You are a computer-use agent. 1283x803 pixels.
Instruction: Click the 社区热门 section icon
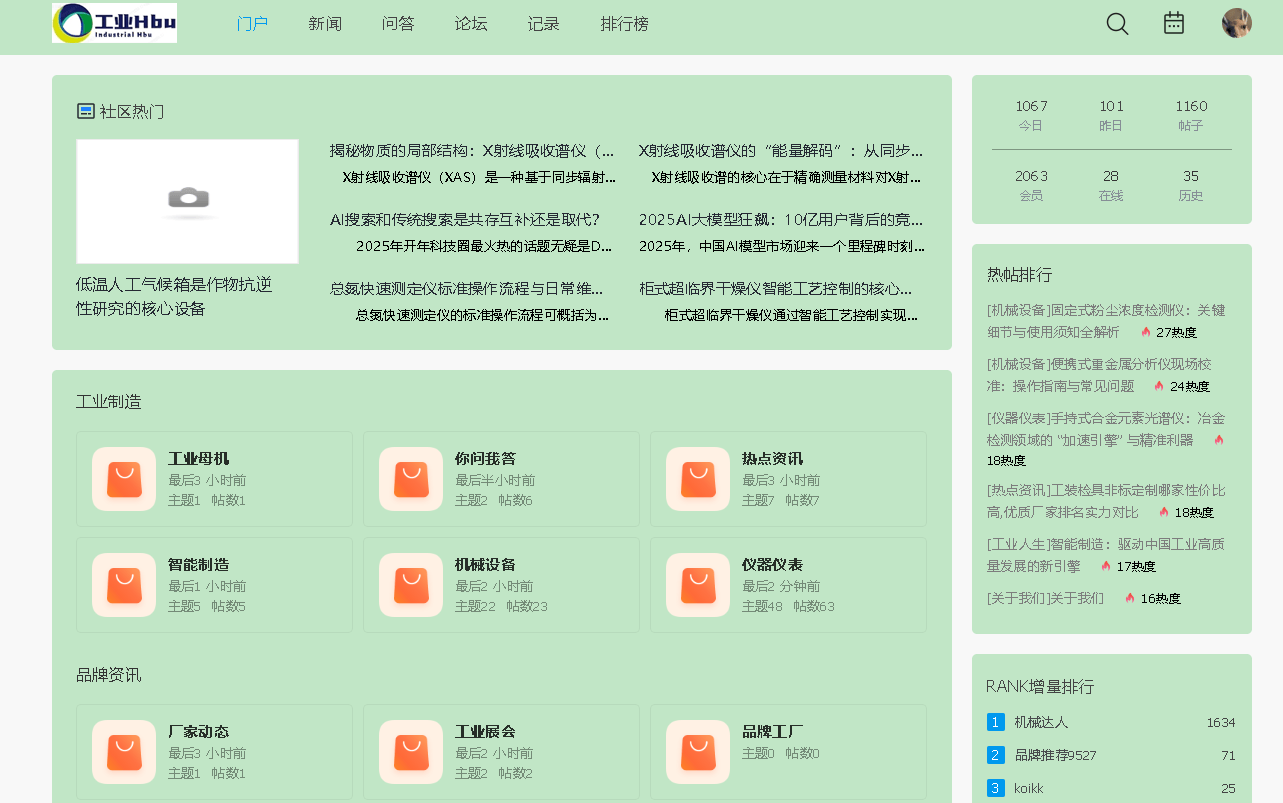[x=86, y=111]
